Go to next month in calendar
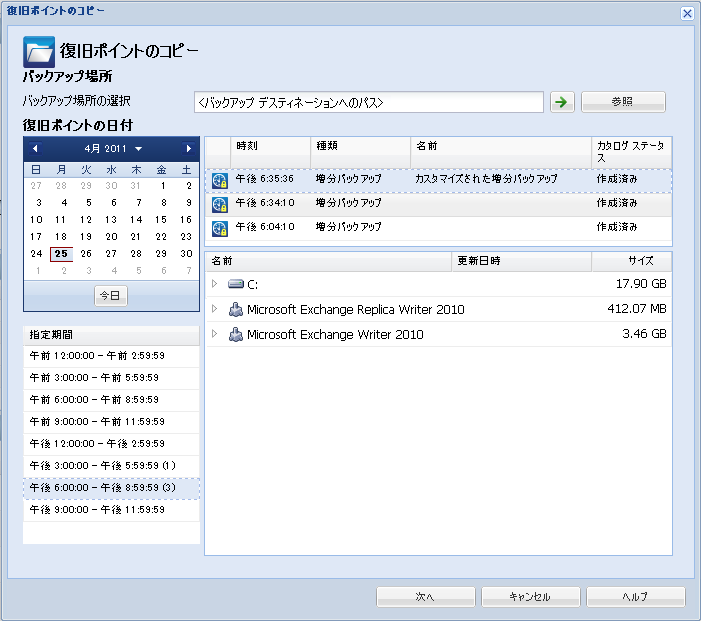The height and width of the screenshot is (621, 701). [188, 148]
